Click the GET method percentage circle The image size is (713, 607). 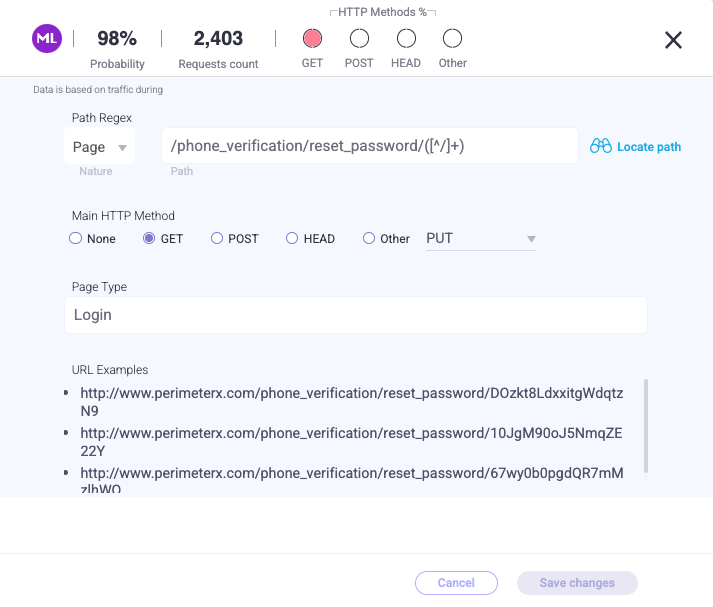click(x=312, y=39)
